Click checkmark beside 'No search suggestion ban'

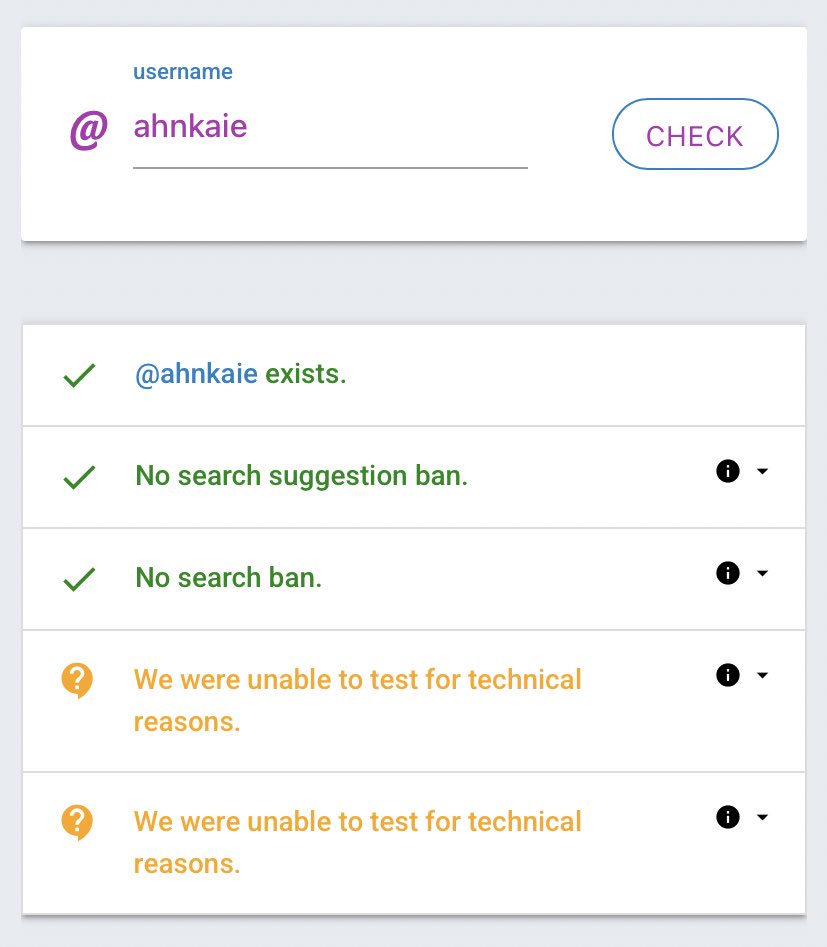click(x=79, y=477)
